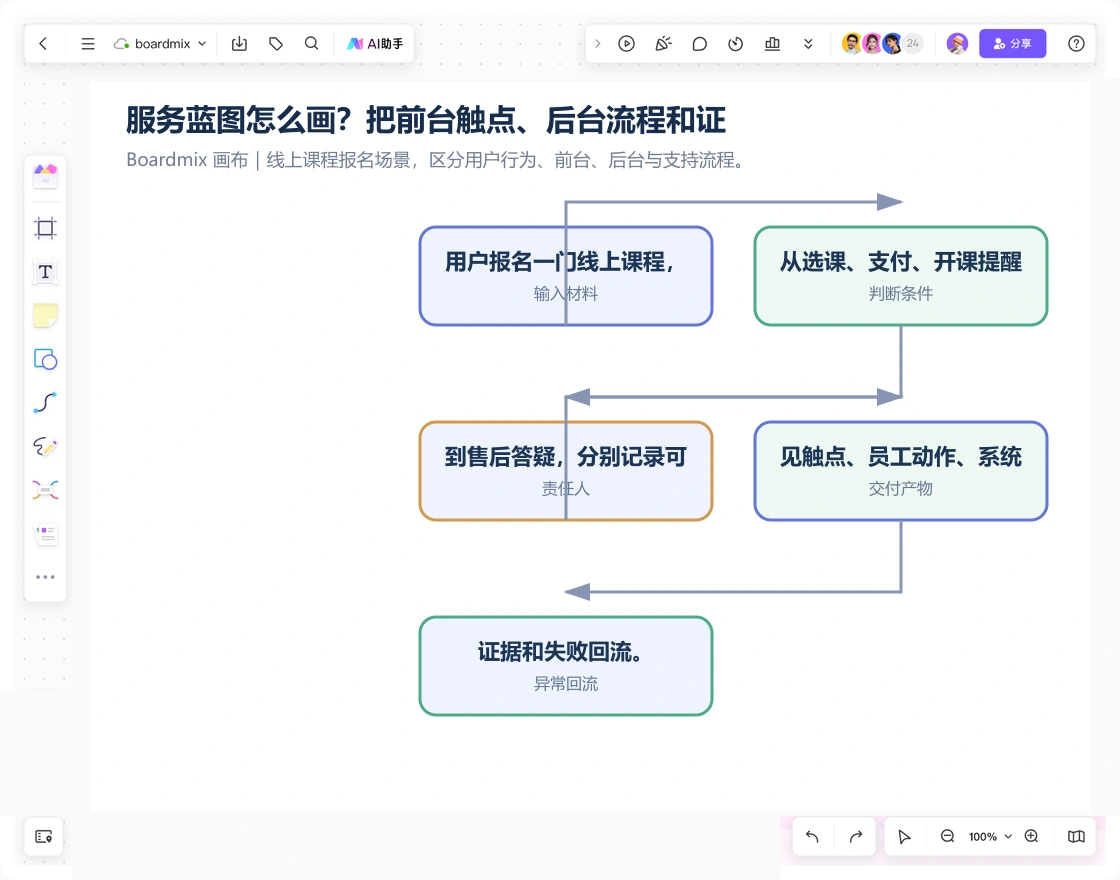This screenshot has height=880, width=1120.
Task: Click the Boardmix 画布 subtitle text
Action: [x=437, y=160]
